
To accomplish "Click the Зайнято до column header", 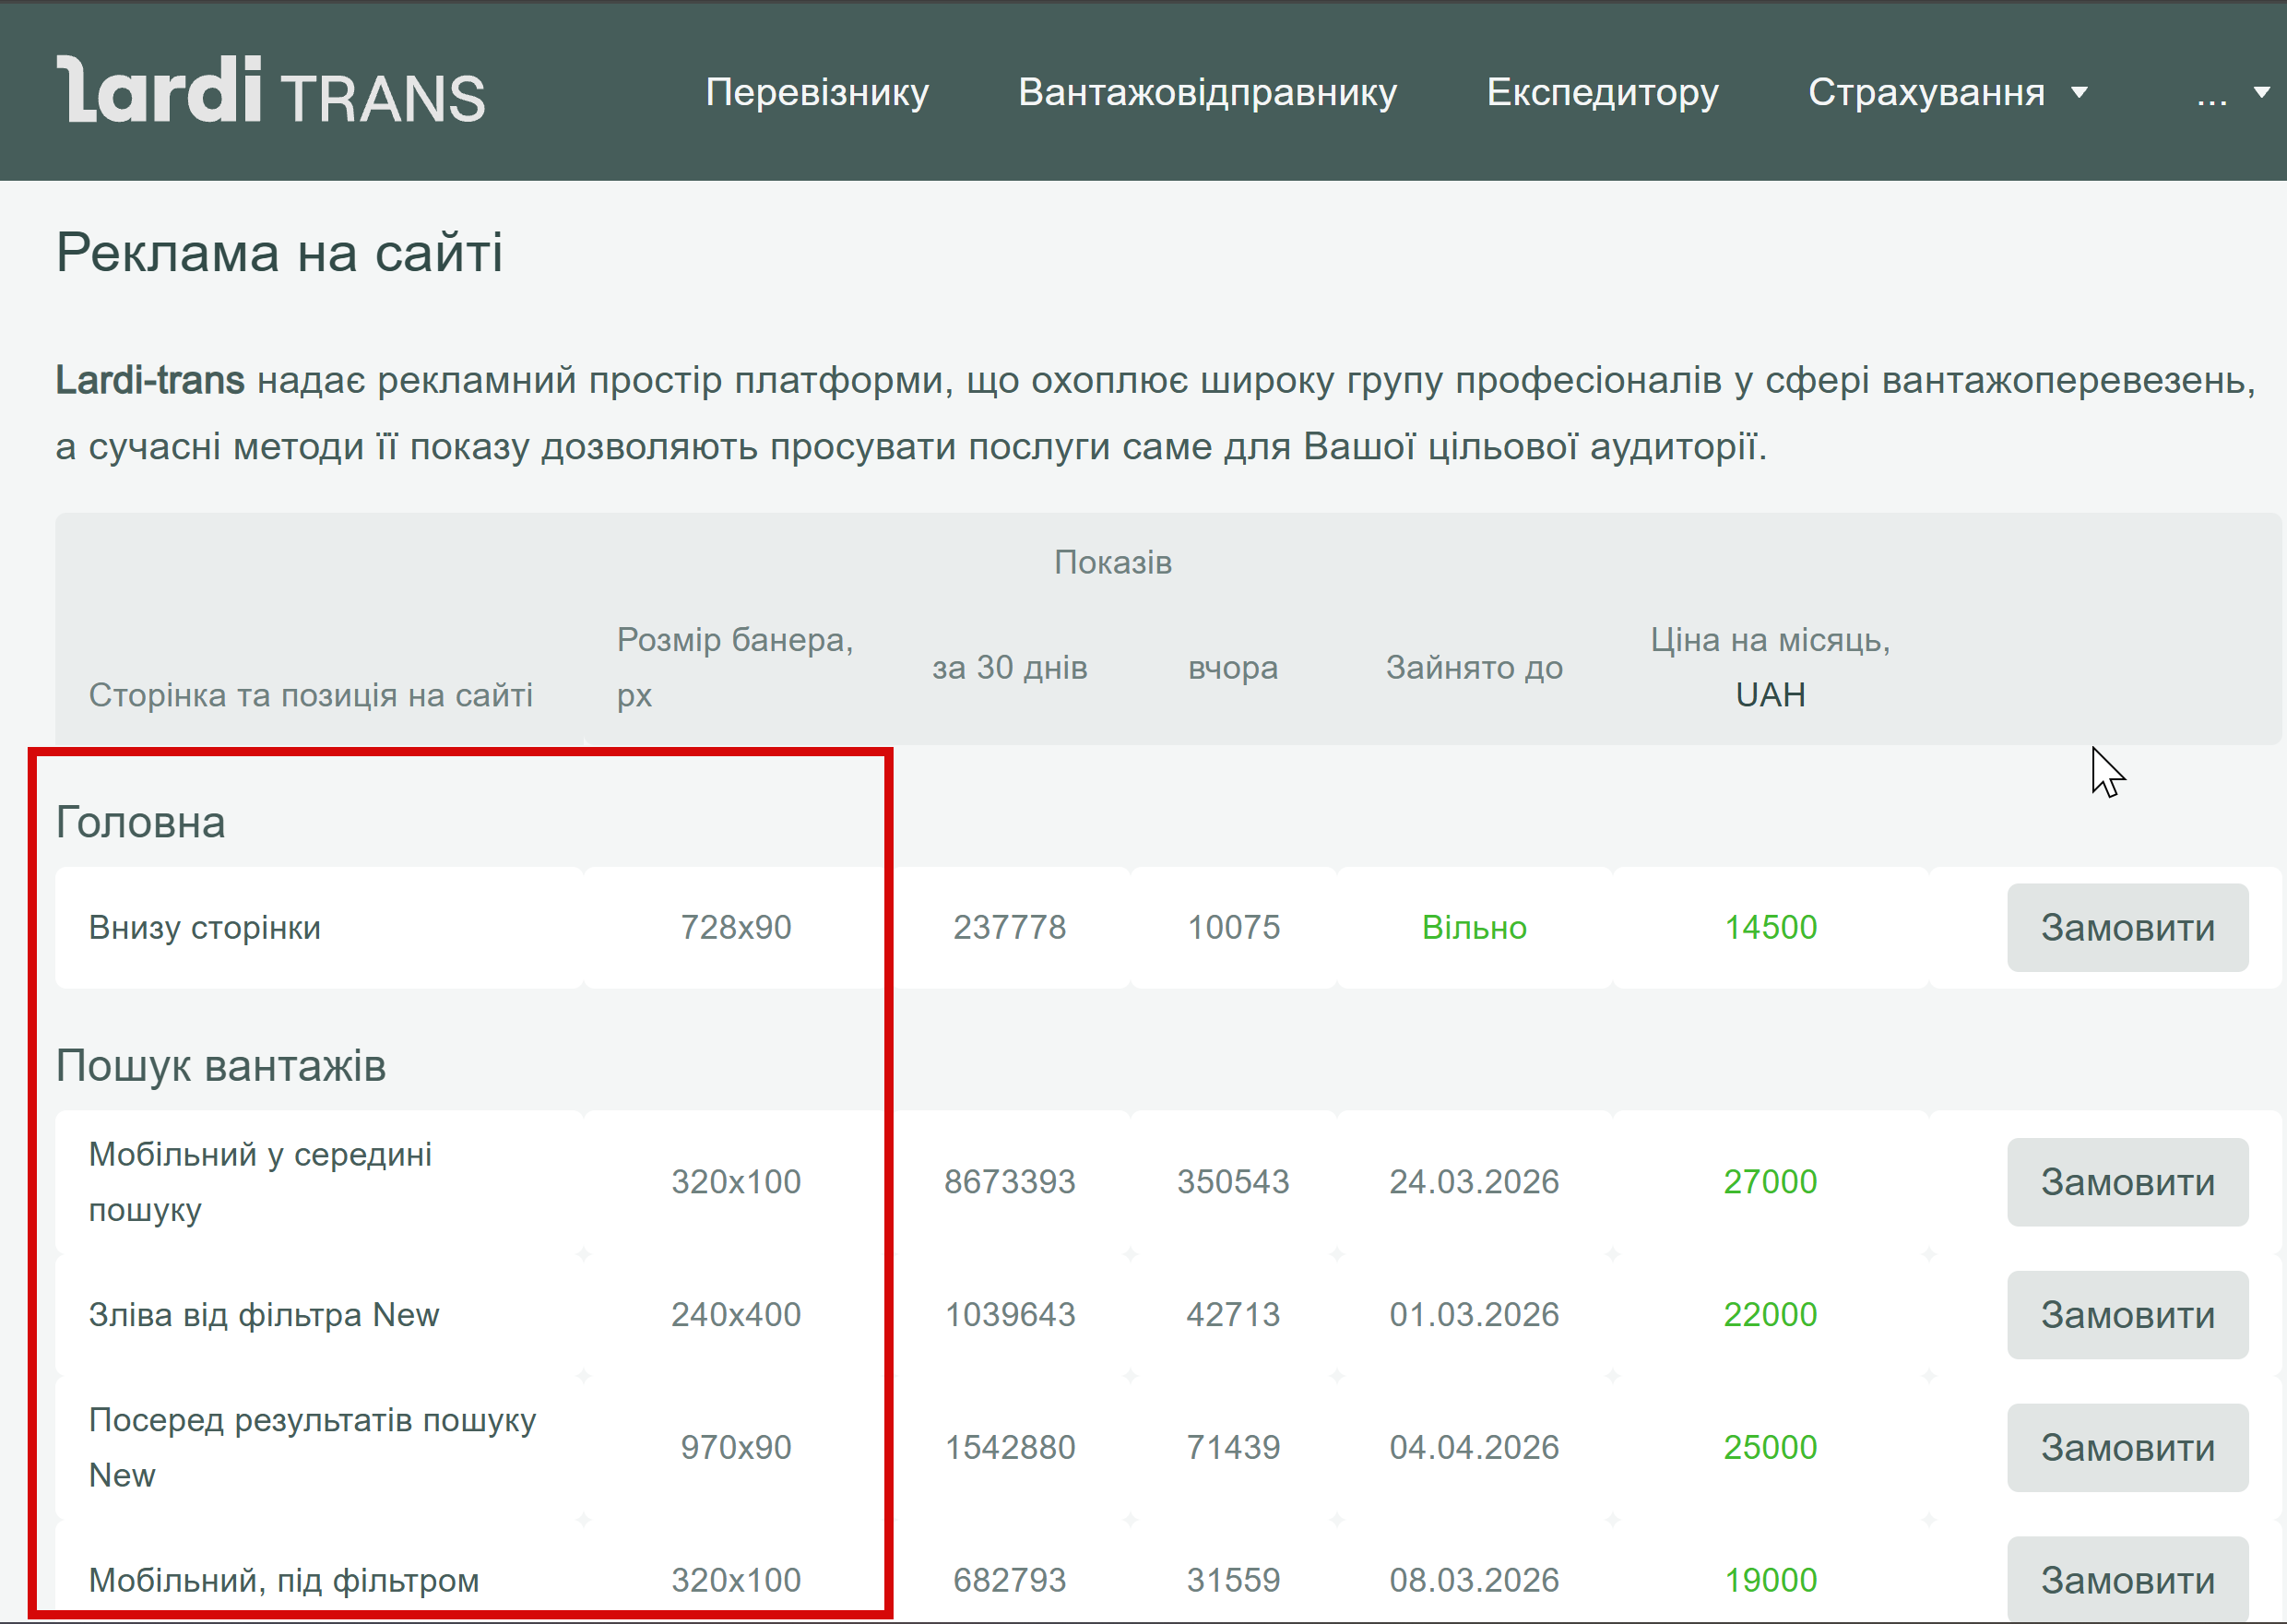I will pos(1474,667).
